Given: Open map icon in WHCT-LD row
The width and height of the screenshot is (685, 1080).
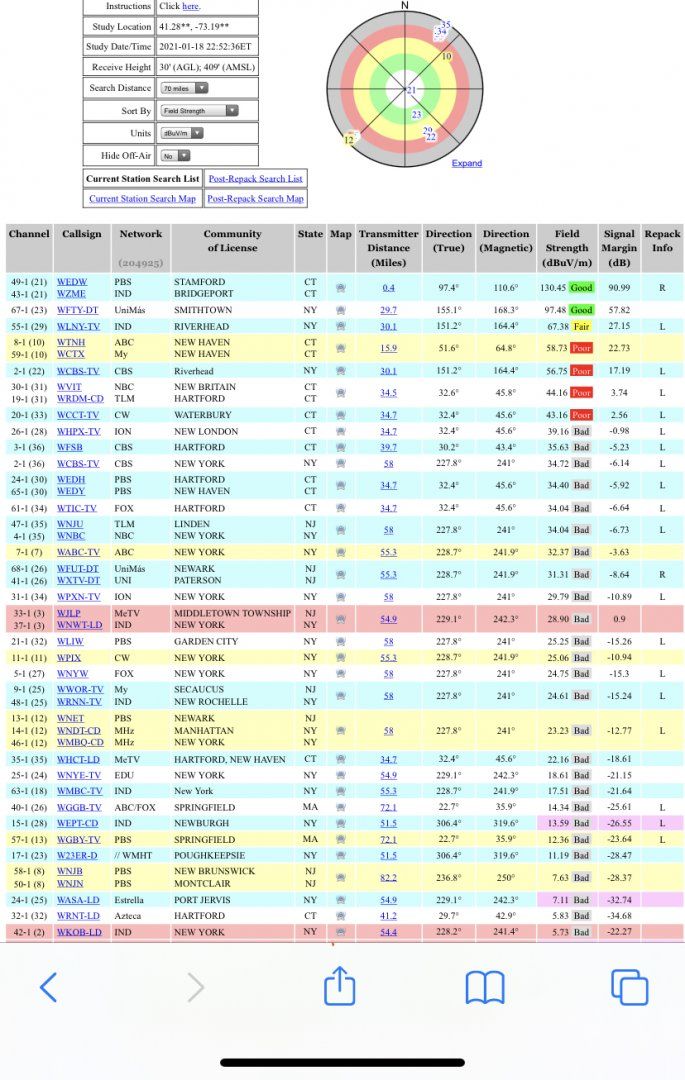Looking at the screenshot, I should (340, 759).
